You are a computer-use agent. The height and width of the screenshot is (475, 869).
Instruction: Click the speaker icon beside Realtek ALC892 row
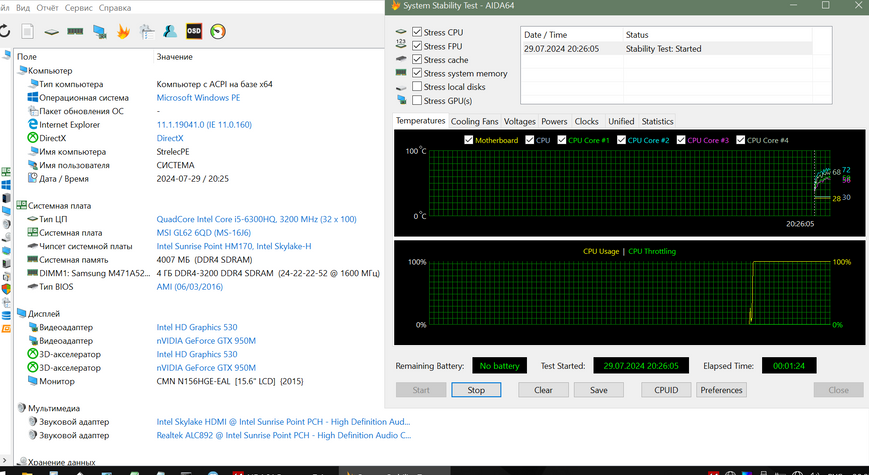click(33, 436)
